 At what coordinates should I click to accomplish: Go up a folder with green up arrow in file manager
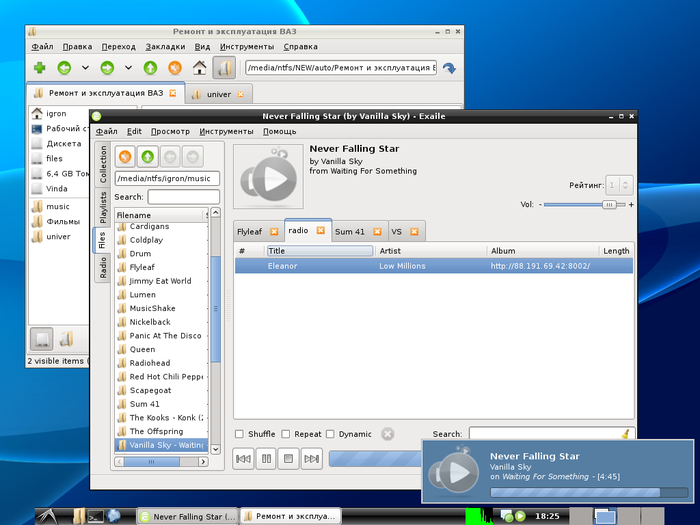tap(150, 68)
